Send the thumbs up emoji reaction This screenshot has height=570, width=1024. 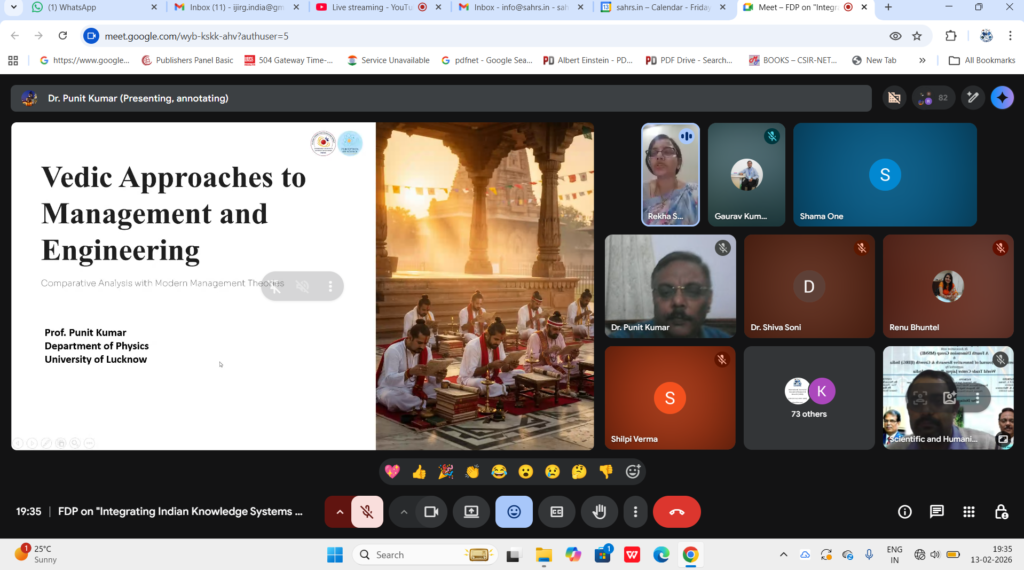[419, 472]
